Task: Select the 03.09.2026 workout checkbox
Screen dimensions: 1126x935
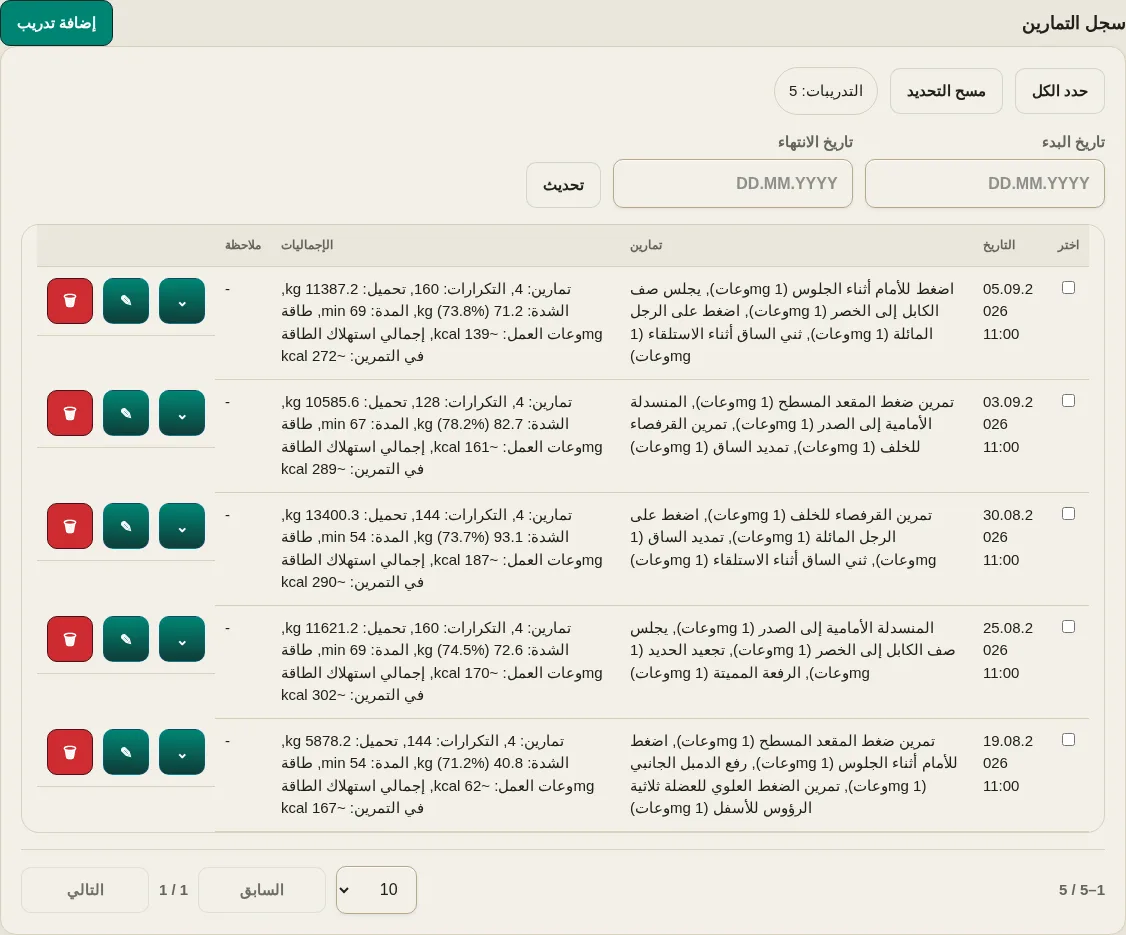Action: click(1069, 400)
